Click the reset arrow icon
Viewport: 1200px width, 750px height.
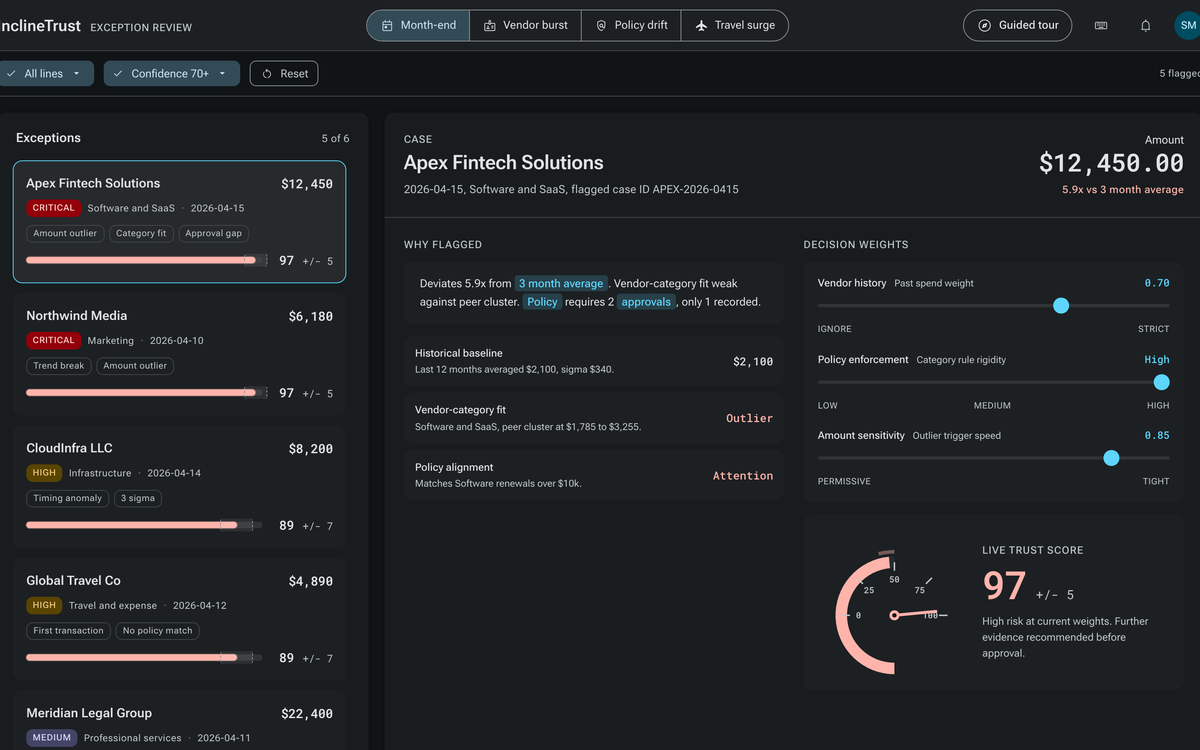[267, 74]
